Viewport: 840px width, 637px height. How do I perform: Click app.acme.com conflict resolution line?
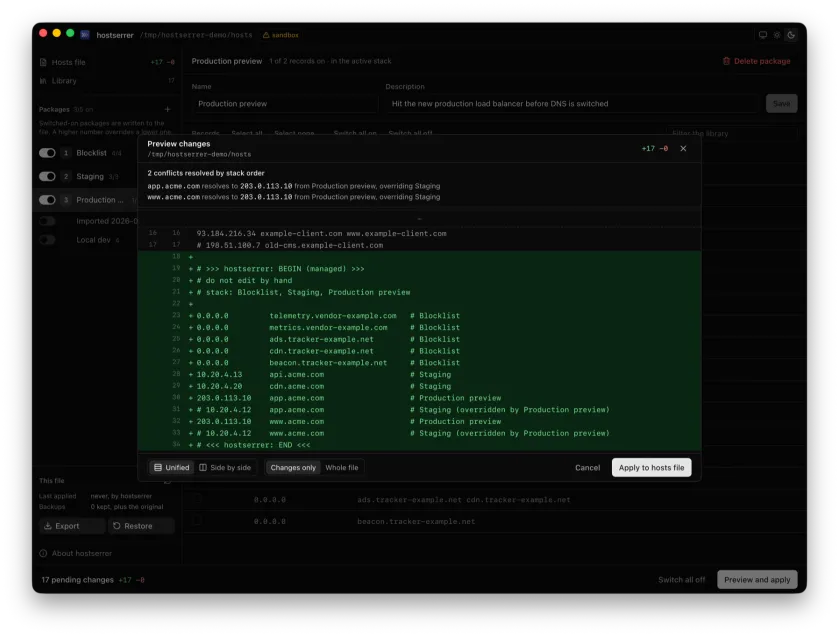[294, 186]
